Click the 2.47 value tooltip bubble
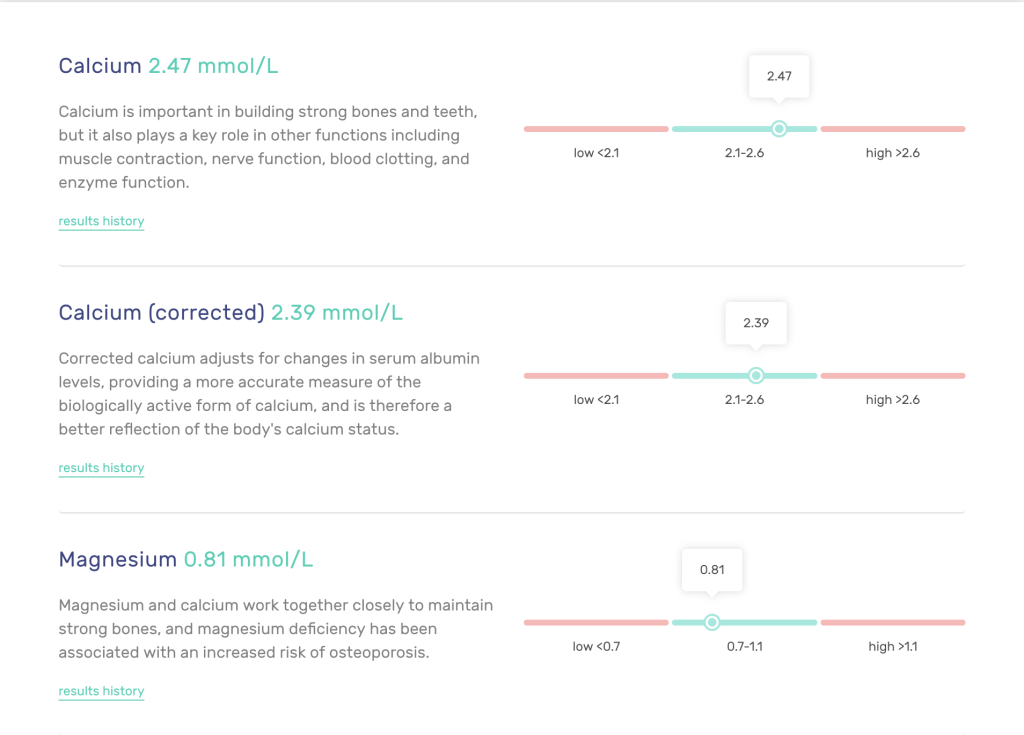This screenshot has height=735, width=1024. coord(779,76)
